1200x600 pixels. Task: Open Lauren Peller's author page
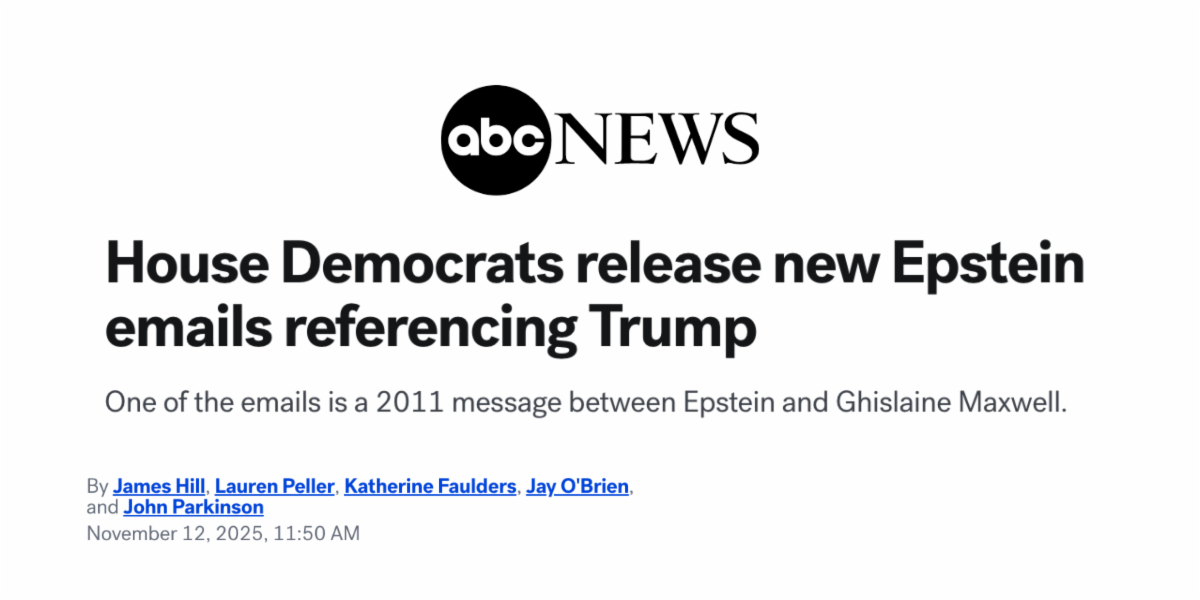click(275, 487)
